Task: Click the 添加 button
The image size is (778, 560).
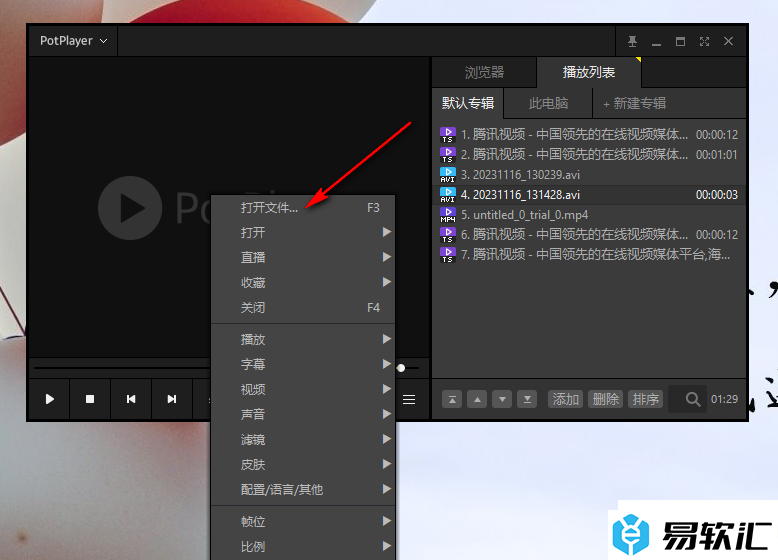Action: [x=566, y=399]
